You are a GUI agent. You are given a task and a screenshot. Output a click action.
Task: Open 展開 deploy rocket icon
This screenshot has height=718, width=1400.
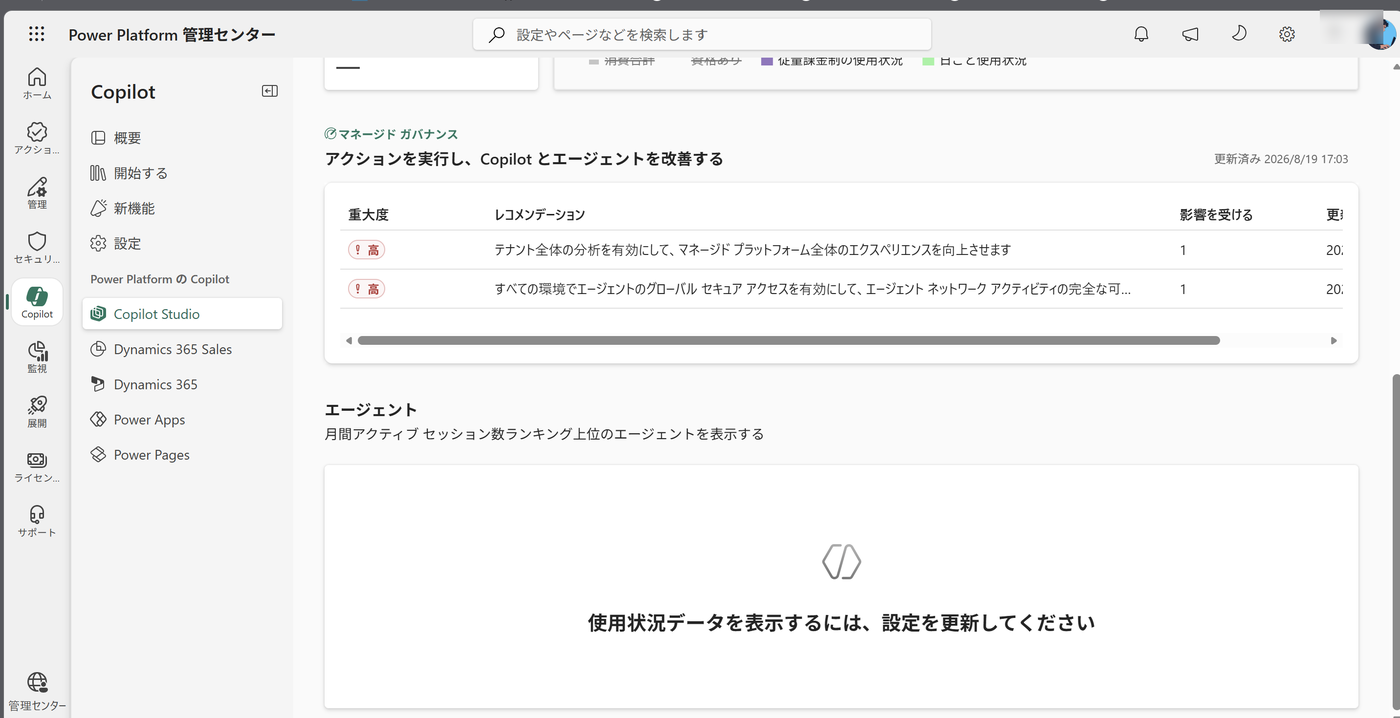(37, 412)
